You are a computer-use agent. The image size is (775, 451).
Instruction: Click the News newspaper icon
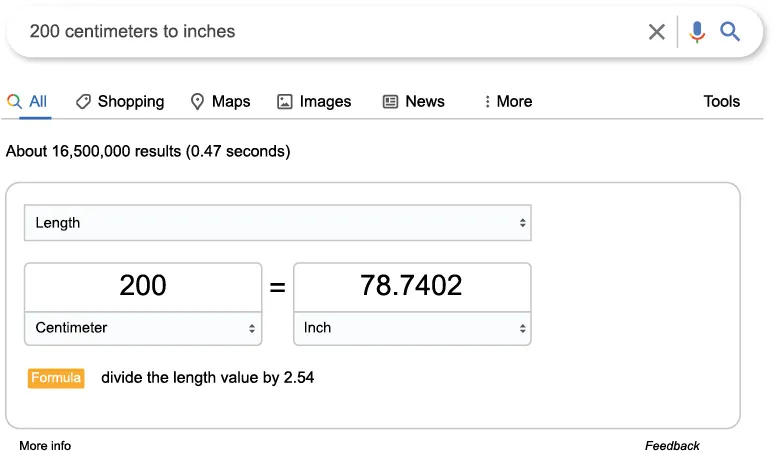[x=391, y=101]
